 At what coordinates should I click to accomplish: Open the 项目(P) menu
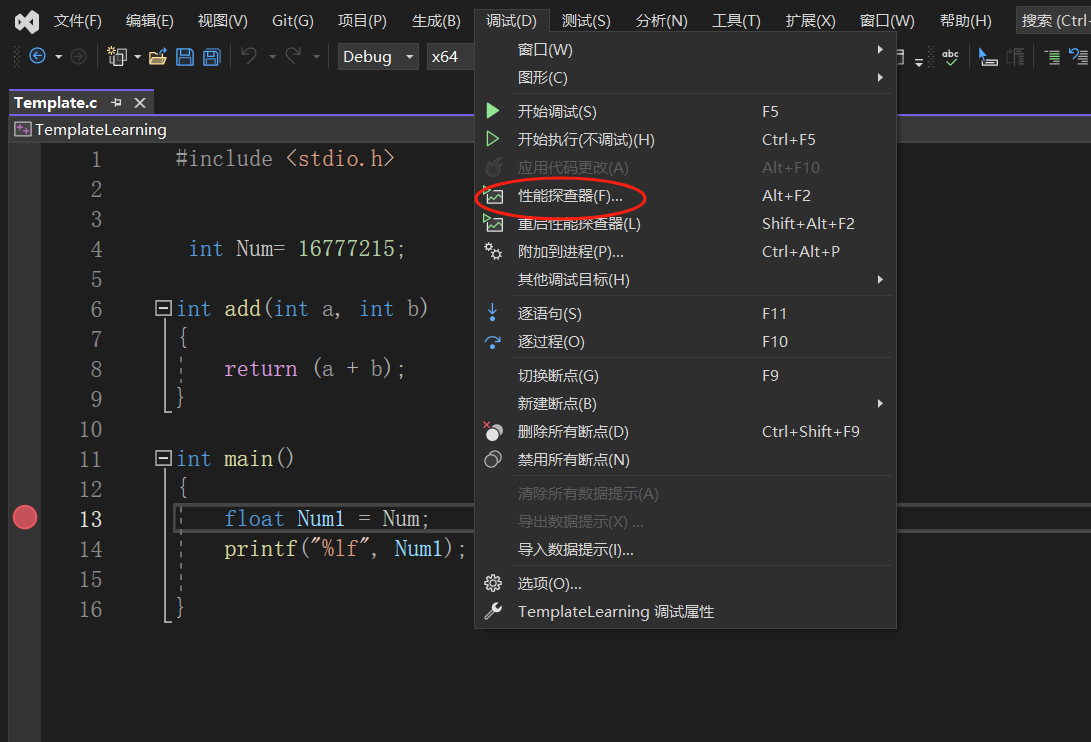[x=362, y=21]
